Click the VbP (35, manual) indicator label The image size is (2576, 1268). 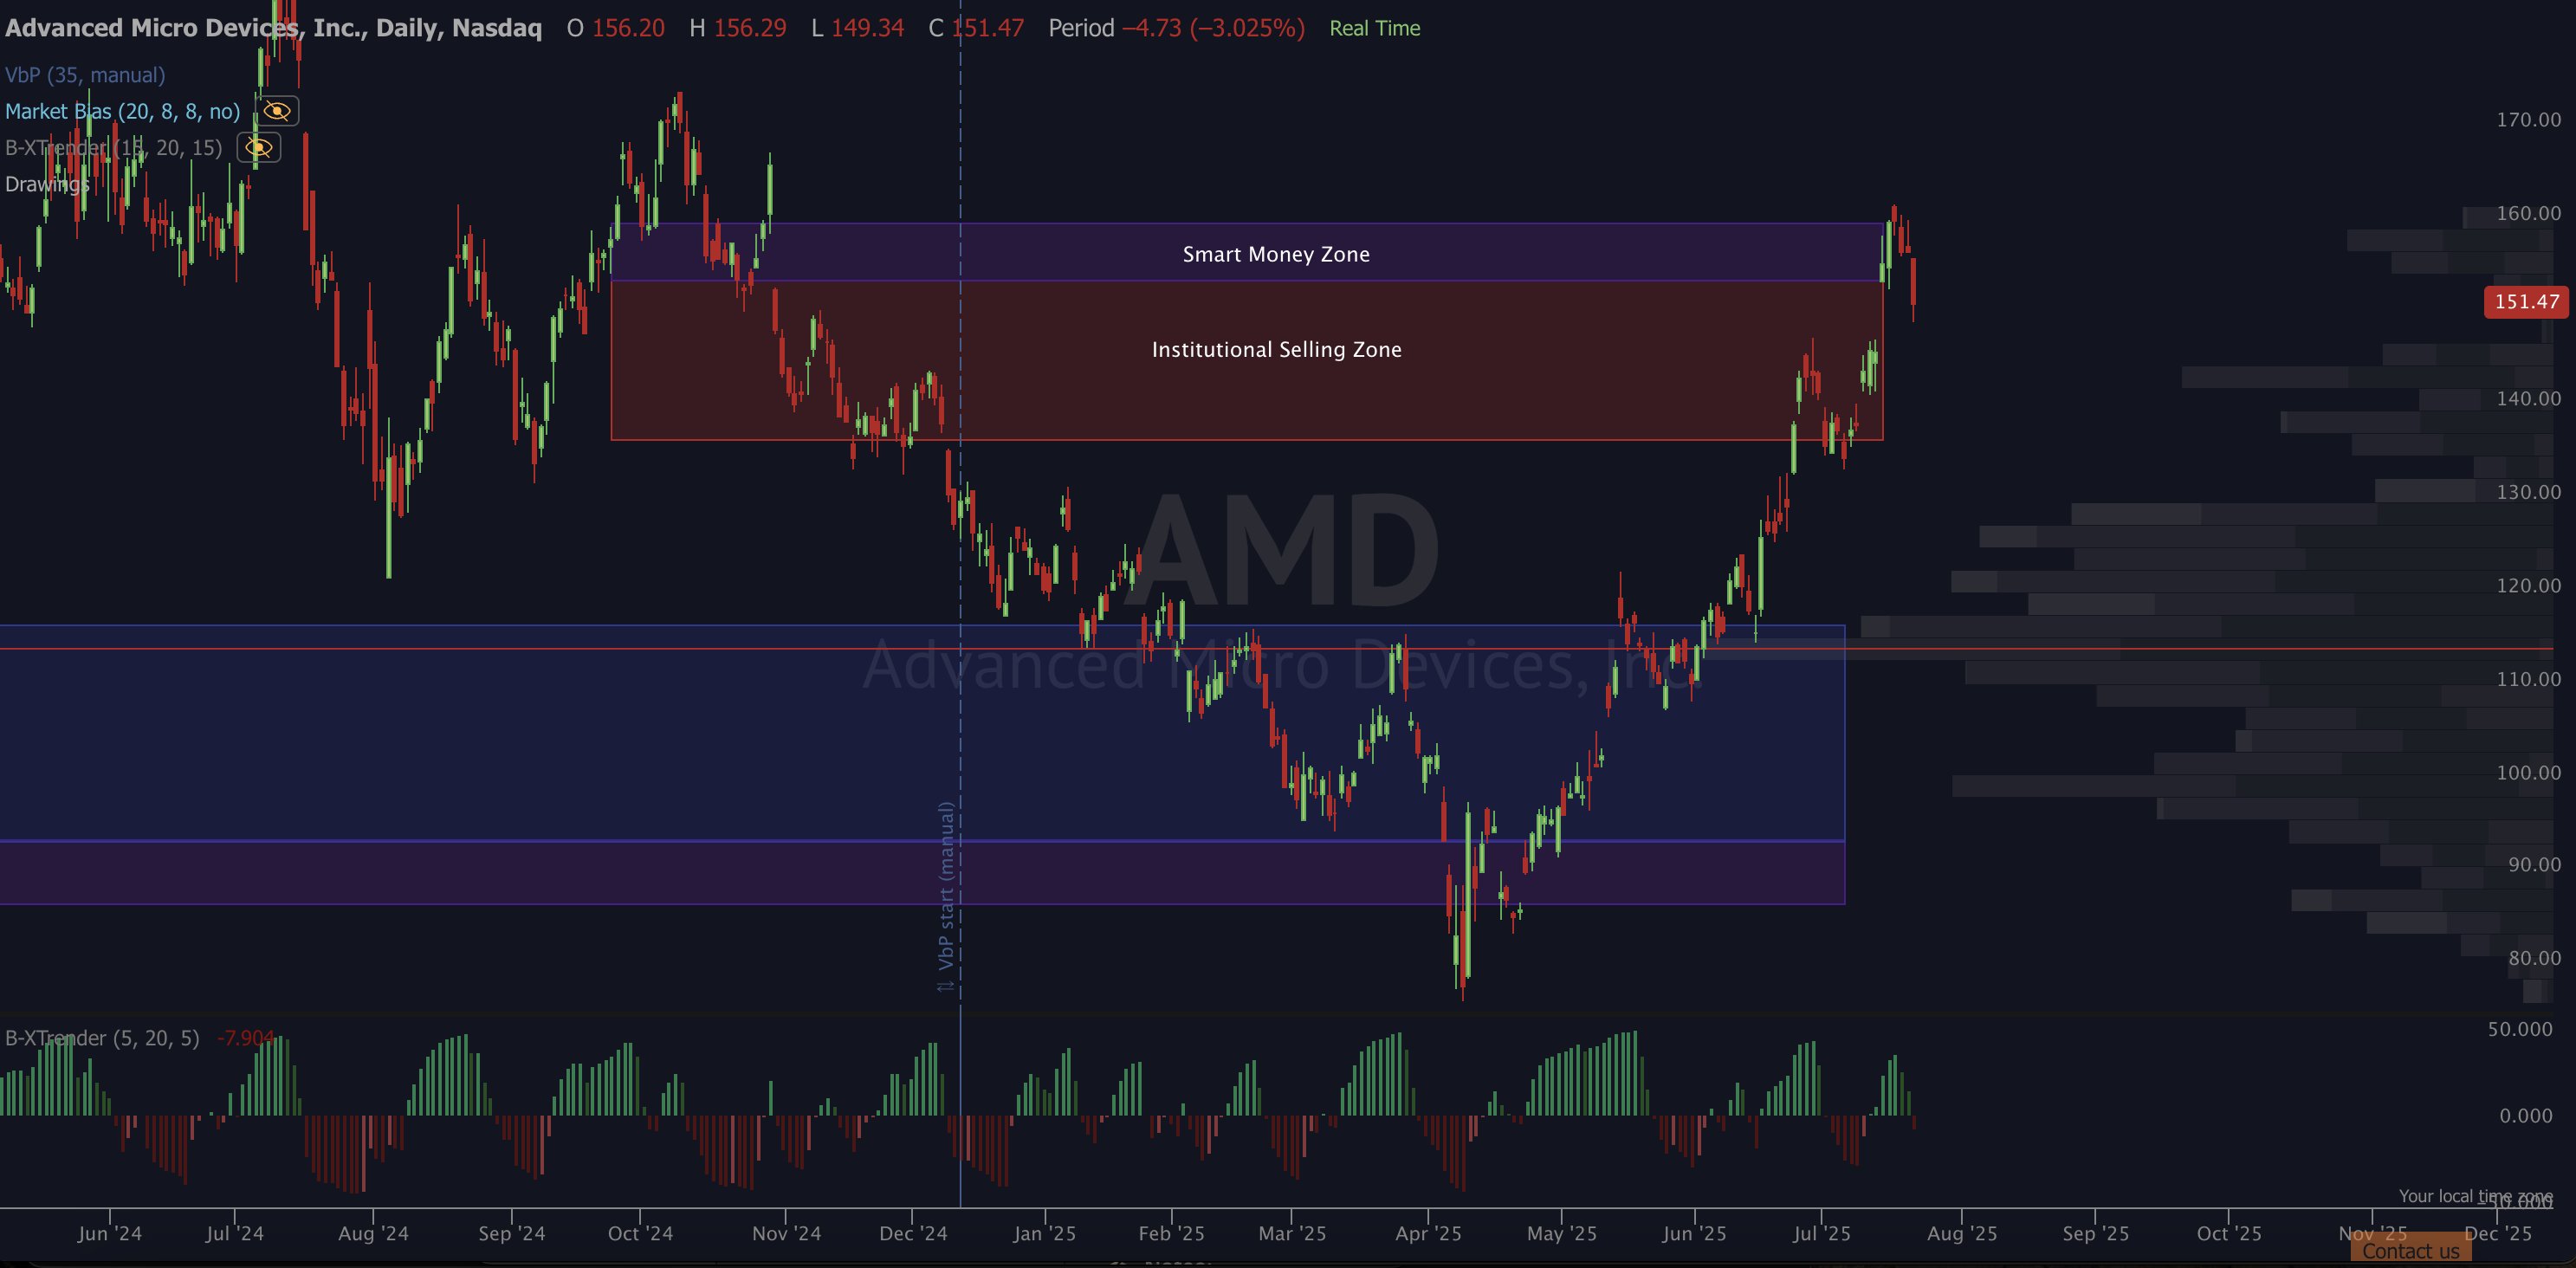pos(85,75)
